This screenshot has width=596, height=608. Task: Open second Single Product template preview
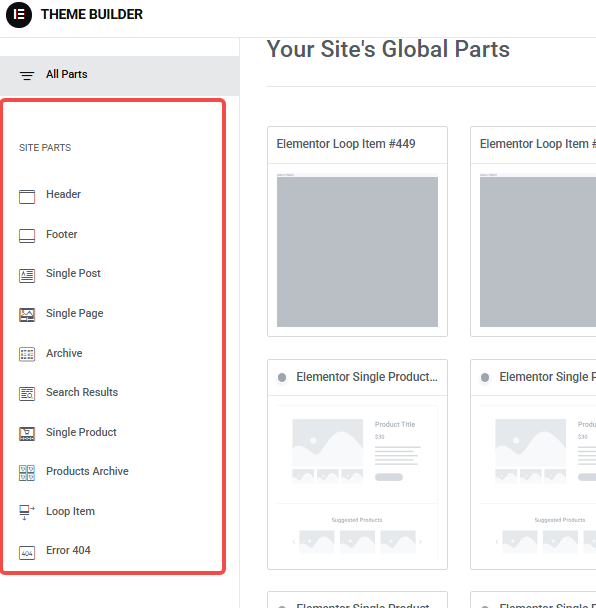pyautogui.click(x=538, y=483)
